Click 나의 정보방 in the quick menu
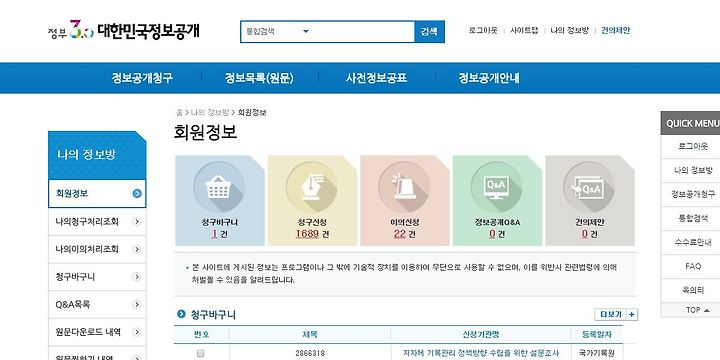720x360 pixels. coord(693,170)
